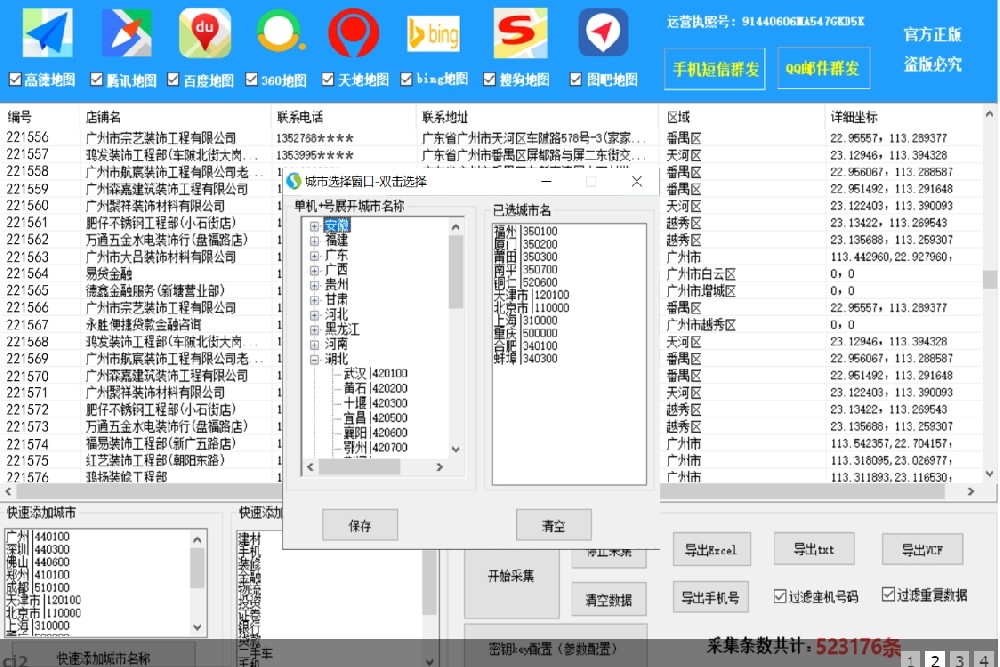Select 广州 440100 in quick-add city list

38,537
